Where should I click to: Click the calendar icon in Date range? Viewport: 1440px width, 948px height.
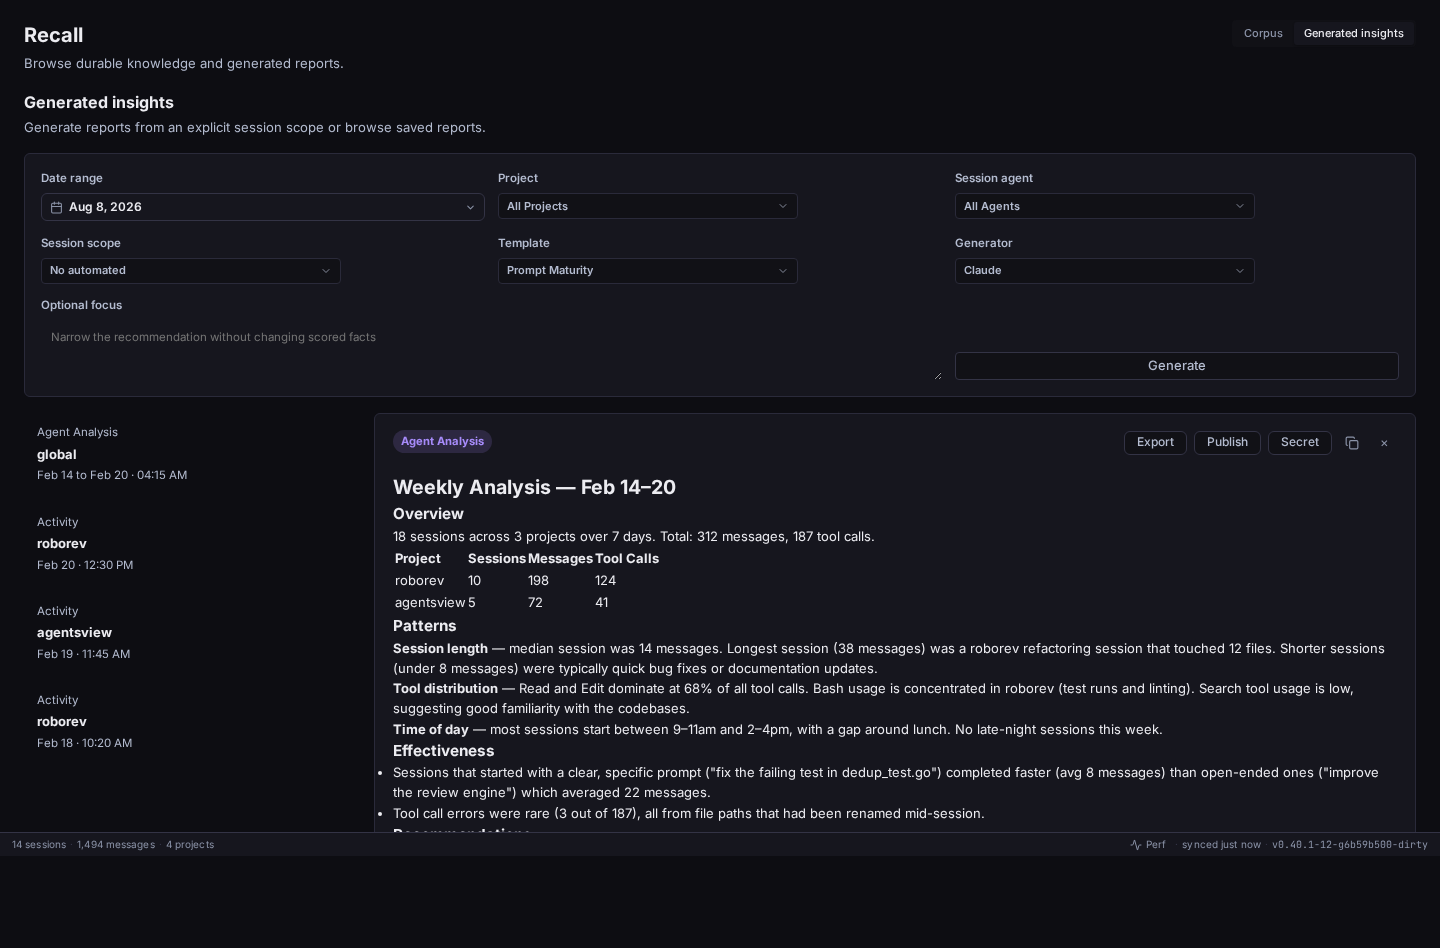pos(57,207)
